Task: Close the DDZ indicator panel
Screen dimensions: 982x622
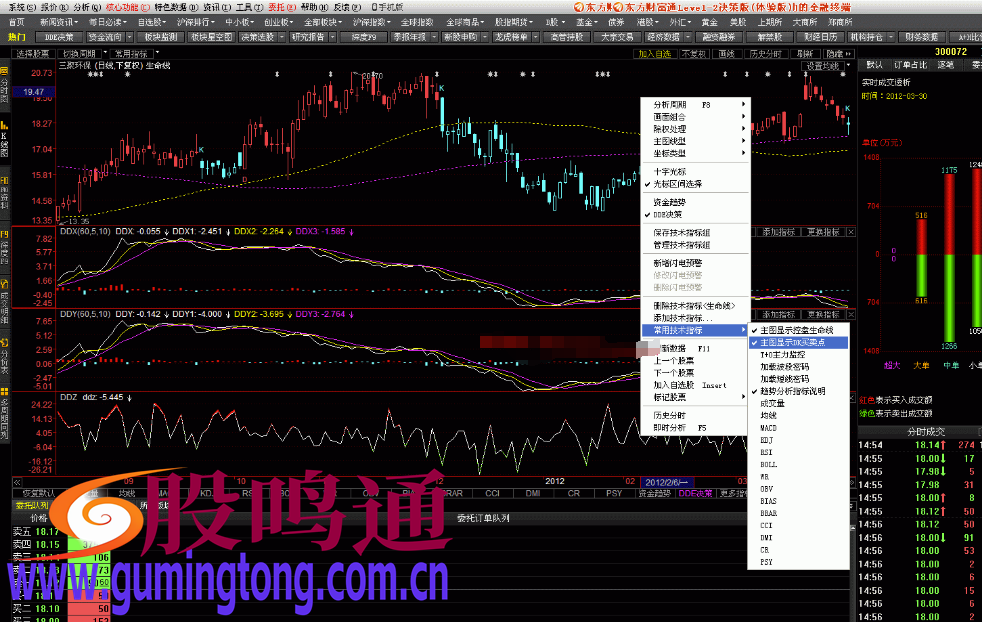Action: [x=852, y=398]
